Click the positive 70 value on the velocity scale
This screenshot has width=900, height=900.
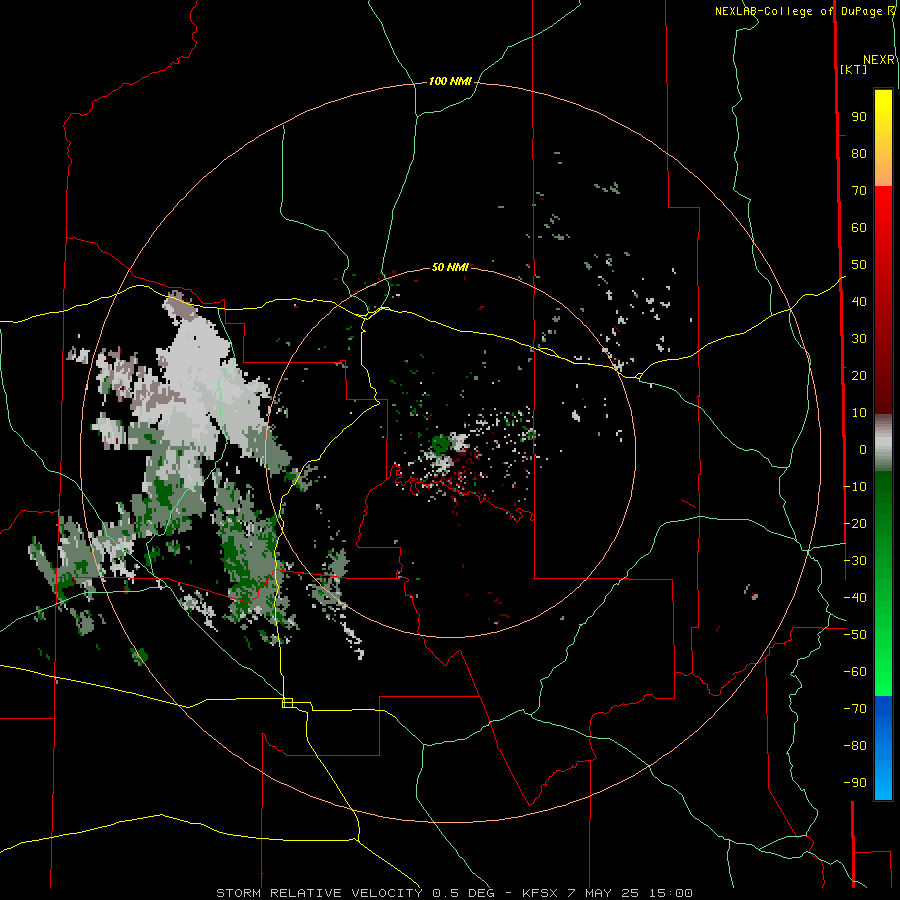859,191
